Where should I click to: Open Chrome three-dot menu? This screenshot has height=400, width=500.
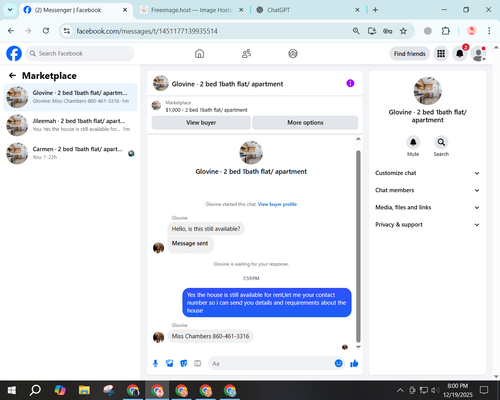point(489,31)
